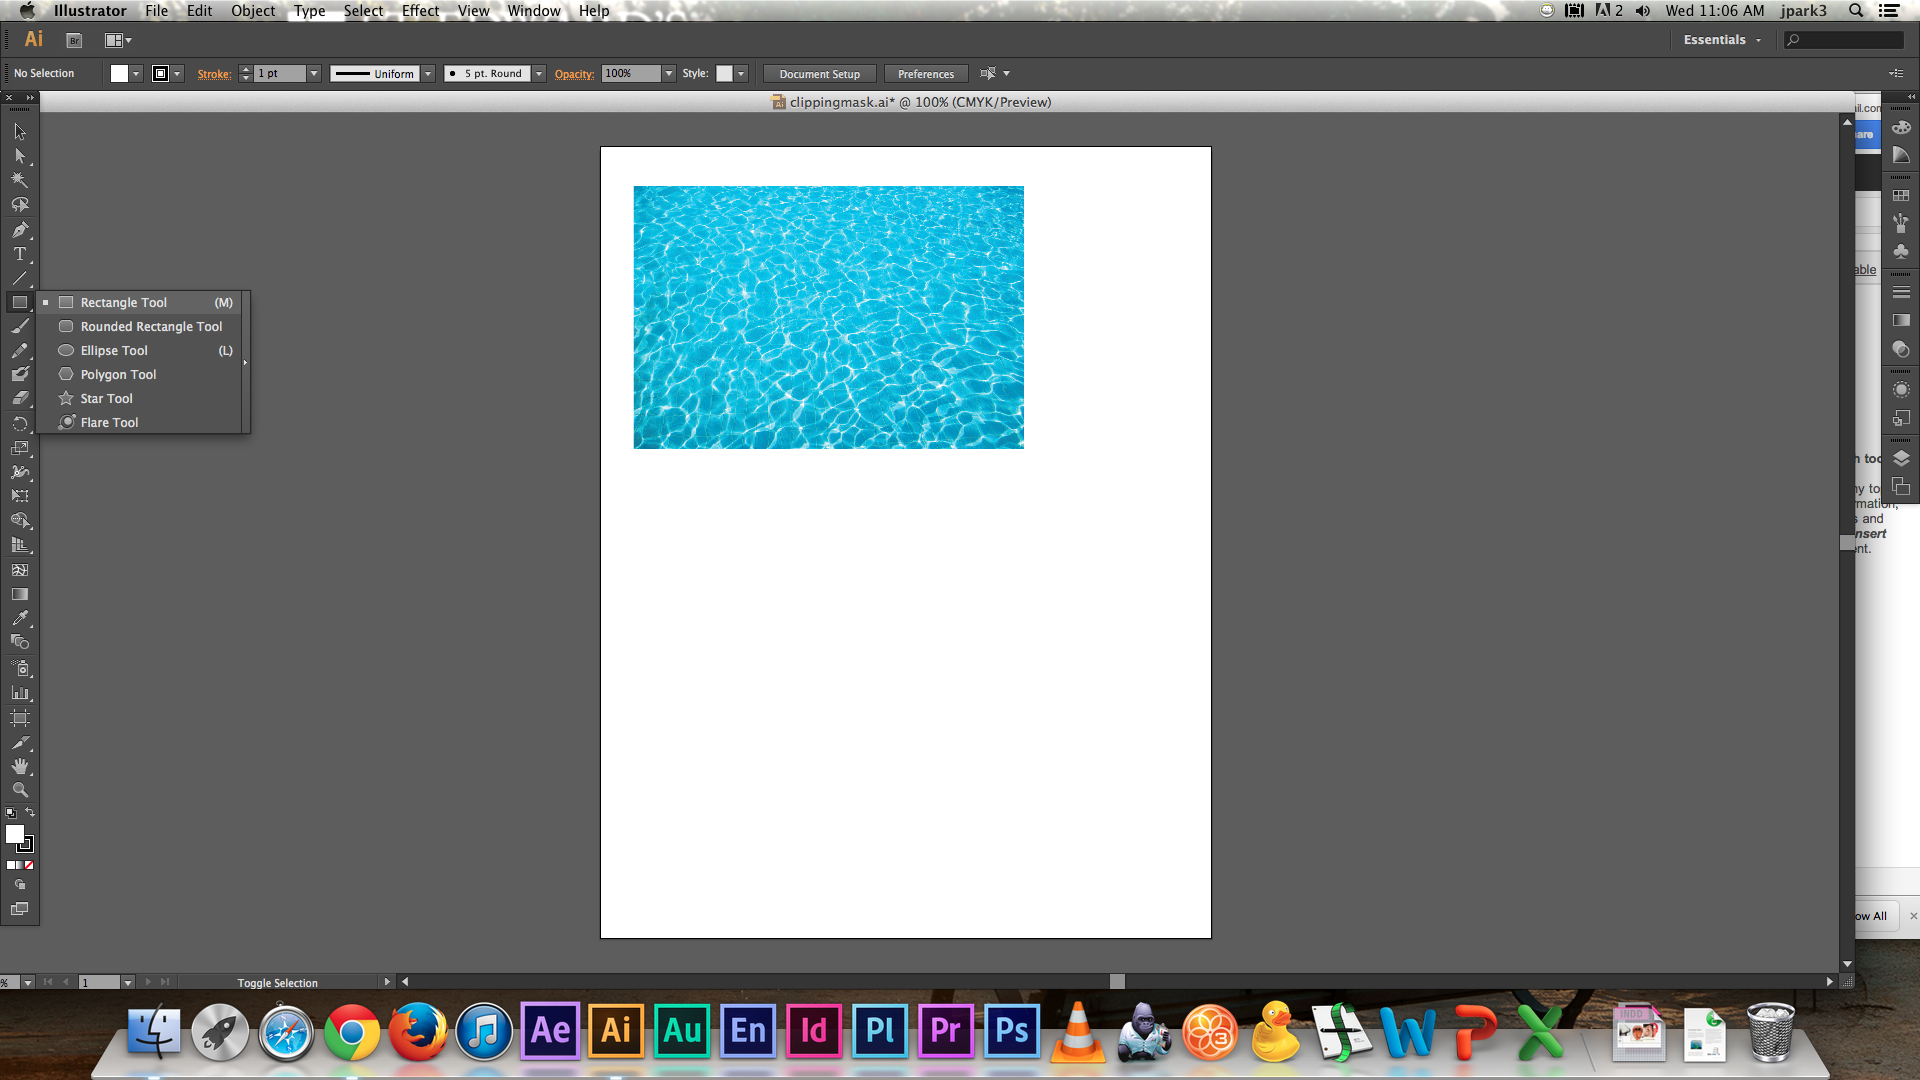This screenshot has height=1080, width=1920.
Task: Select the Slice tool
Action: pyautogui.click(x=19, y=743)
